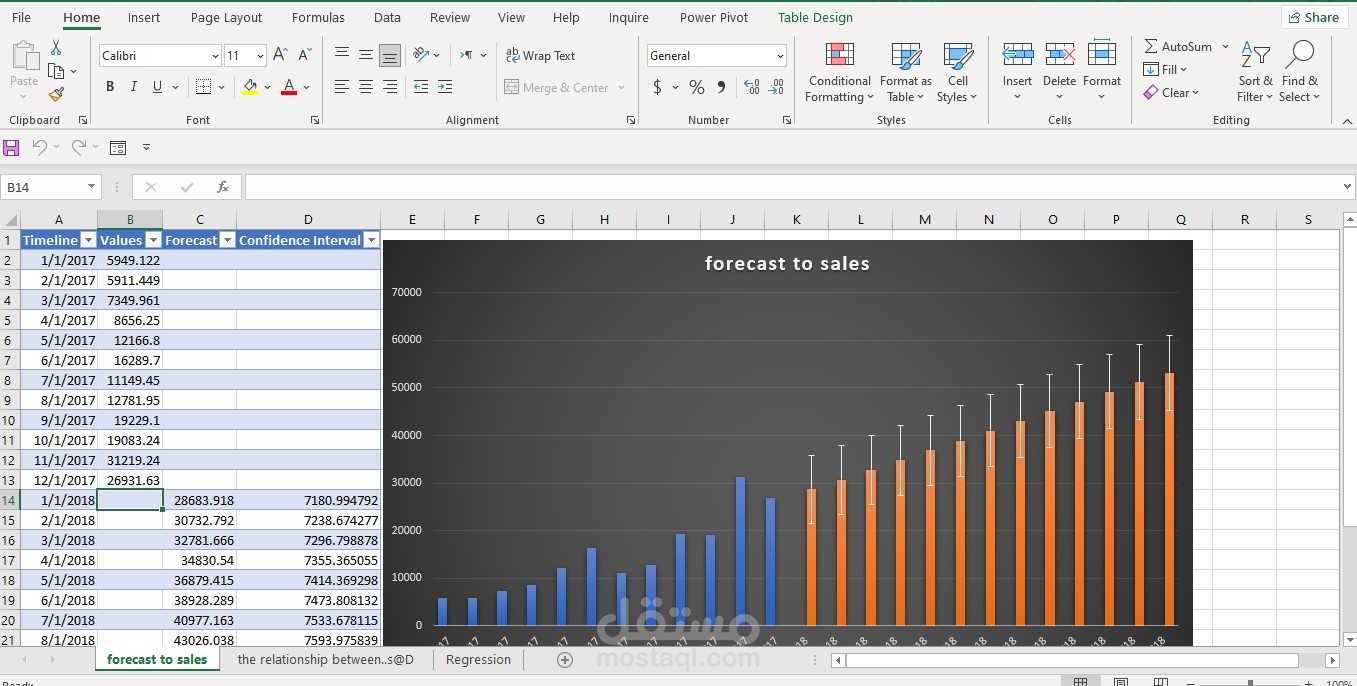Switch to the Page Layout tab
1357x686 pixels.
(226, 17)
